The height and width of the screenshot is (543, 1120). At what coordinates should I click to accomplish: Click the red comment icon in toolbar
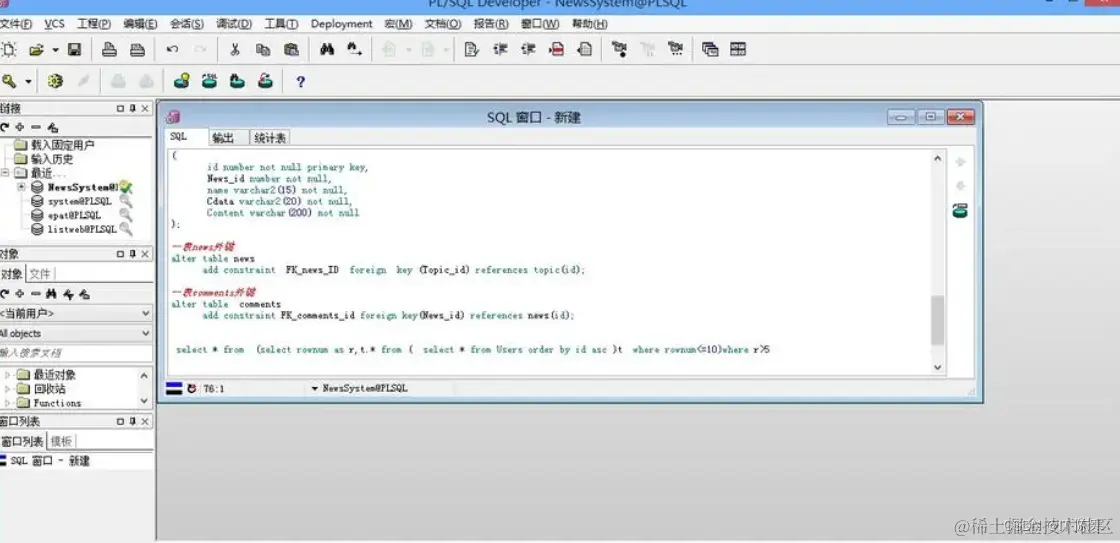point(556,49)
